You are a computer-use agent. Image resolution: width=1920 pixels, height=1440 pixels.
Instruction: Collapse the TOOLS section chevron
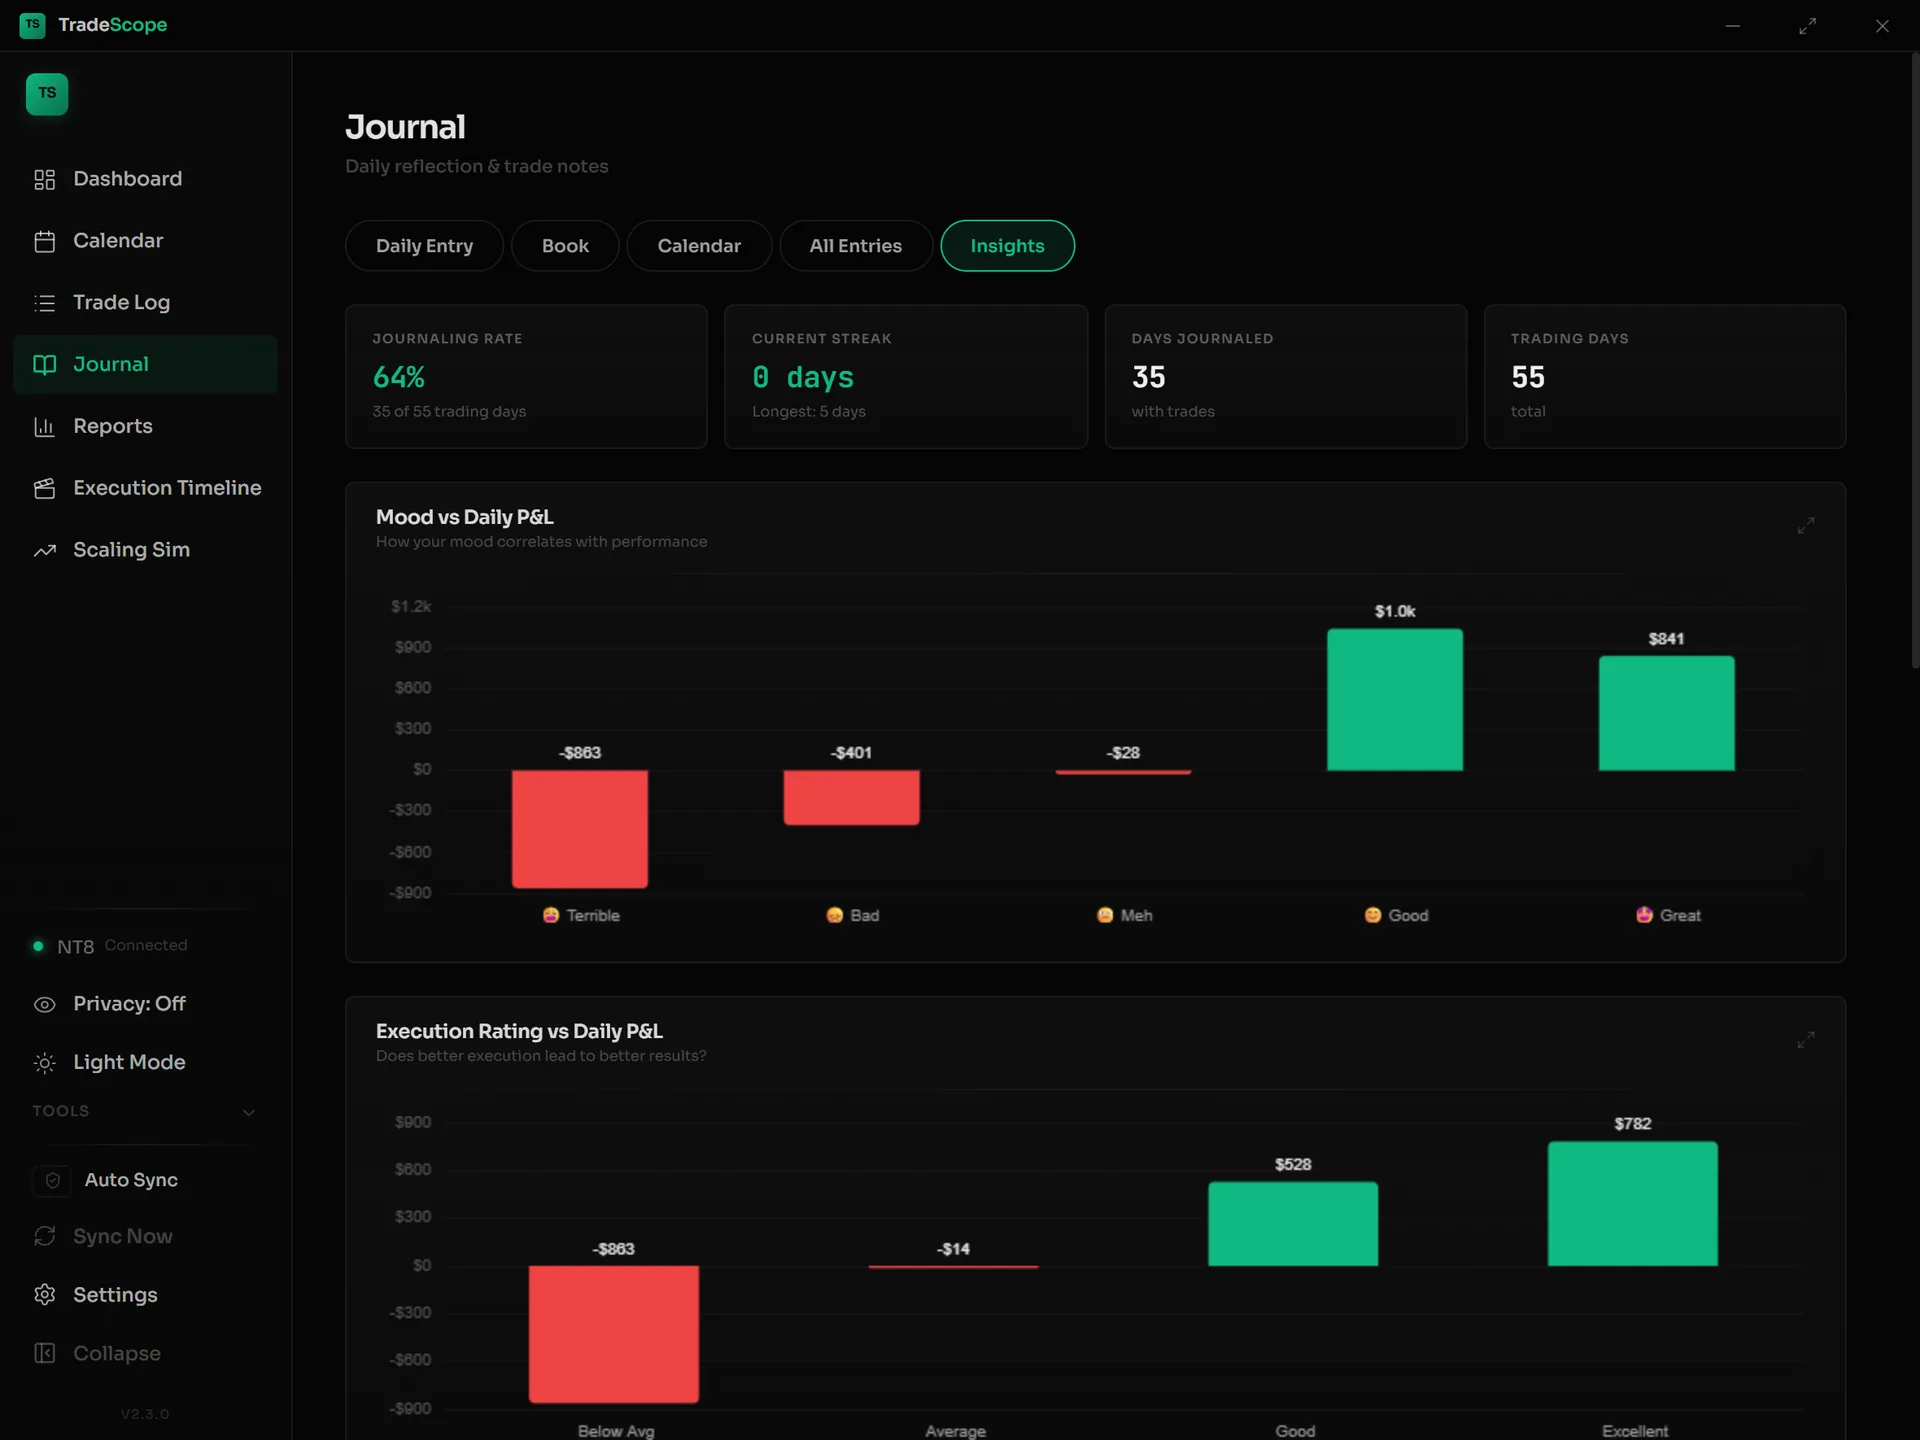[x=249, y=1112]
